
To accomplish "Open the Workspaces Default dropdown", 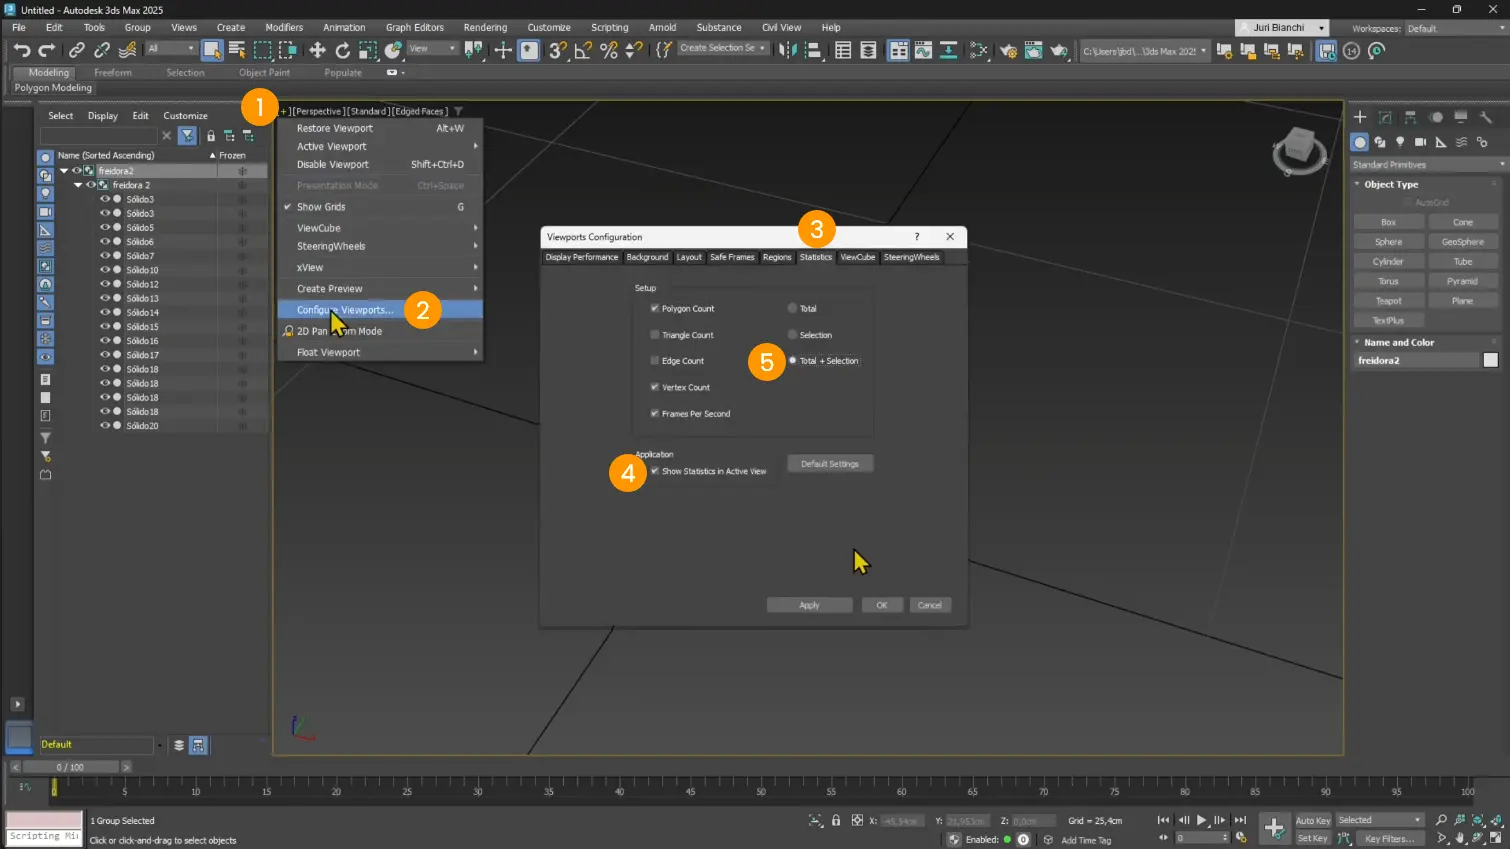I will pyautogui.click(x=1455, y=29).
